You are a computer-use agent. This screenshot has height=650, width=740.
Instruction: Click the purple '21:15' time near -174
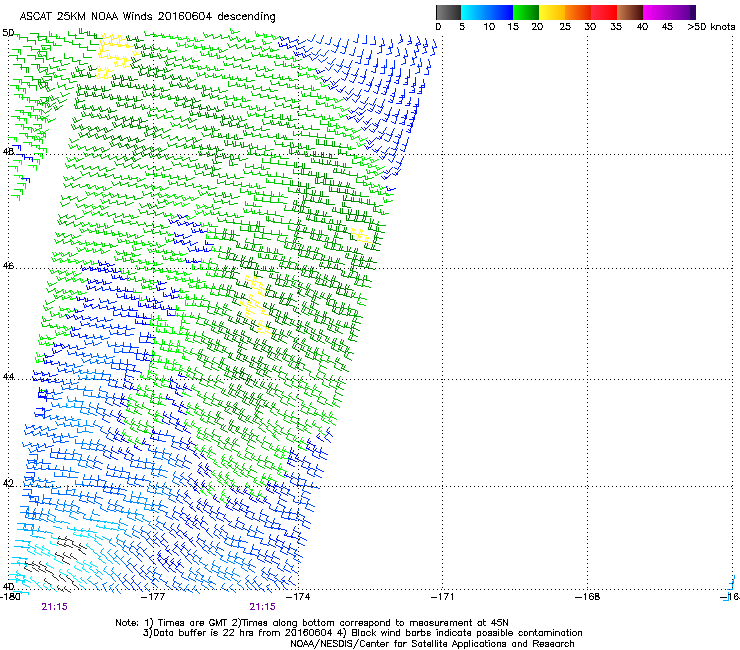262,607
